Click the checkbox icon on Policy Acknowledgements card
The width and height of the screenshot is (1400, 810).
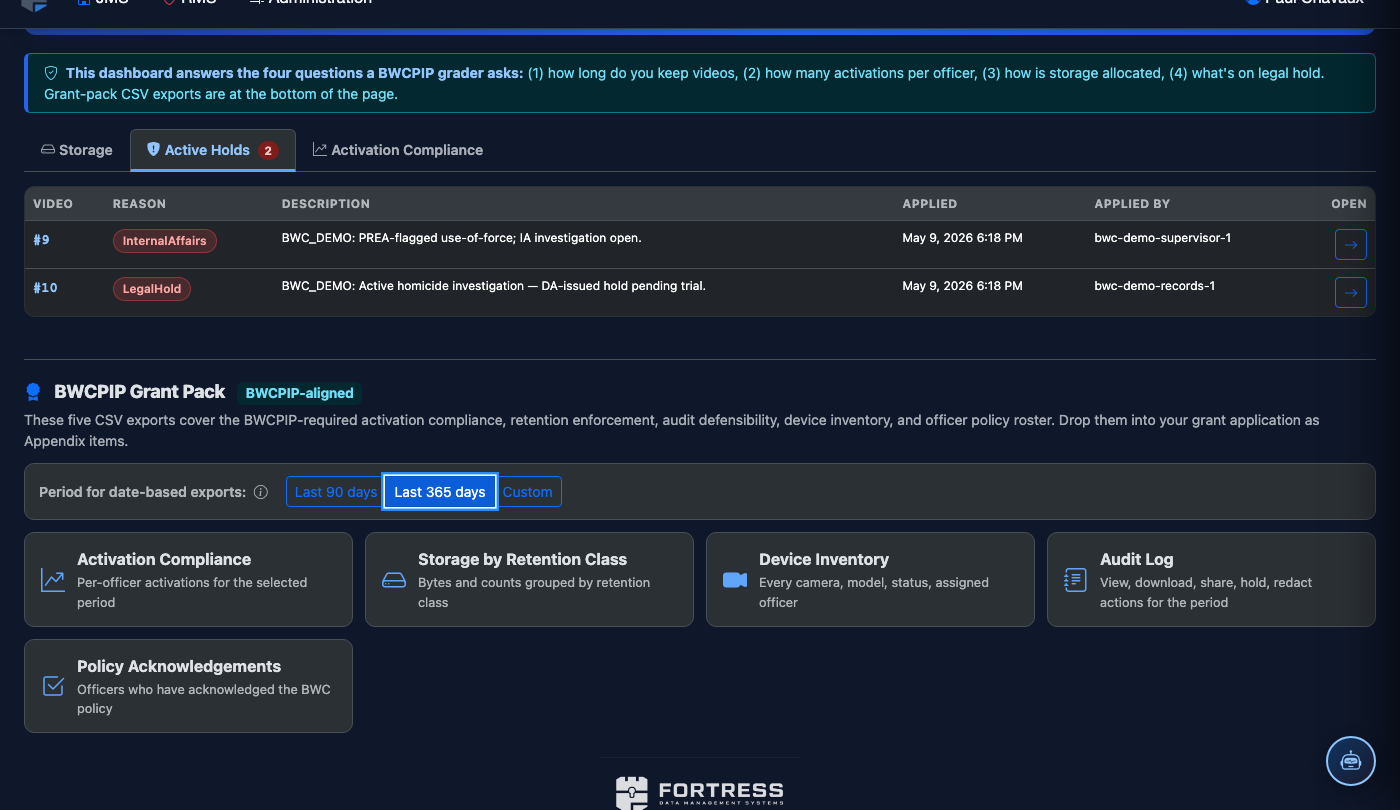53,686
